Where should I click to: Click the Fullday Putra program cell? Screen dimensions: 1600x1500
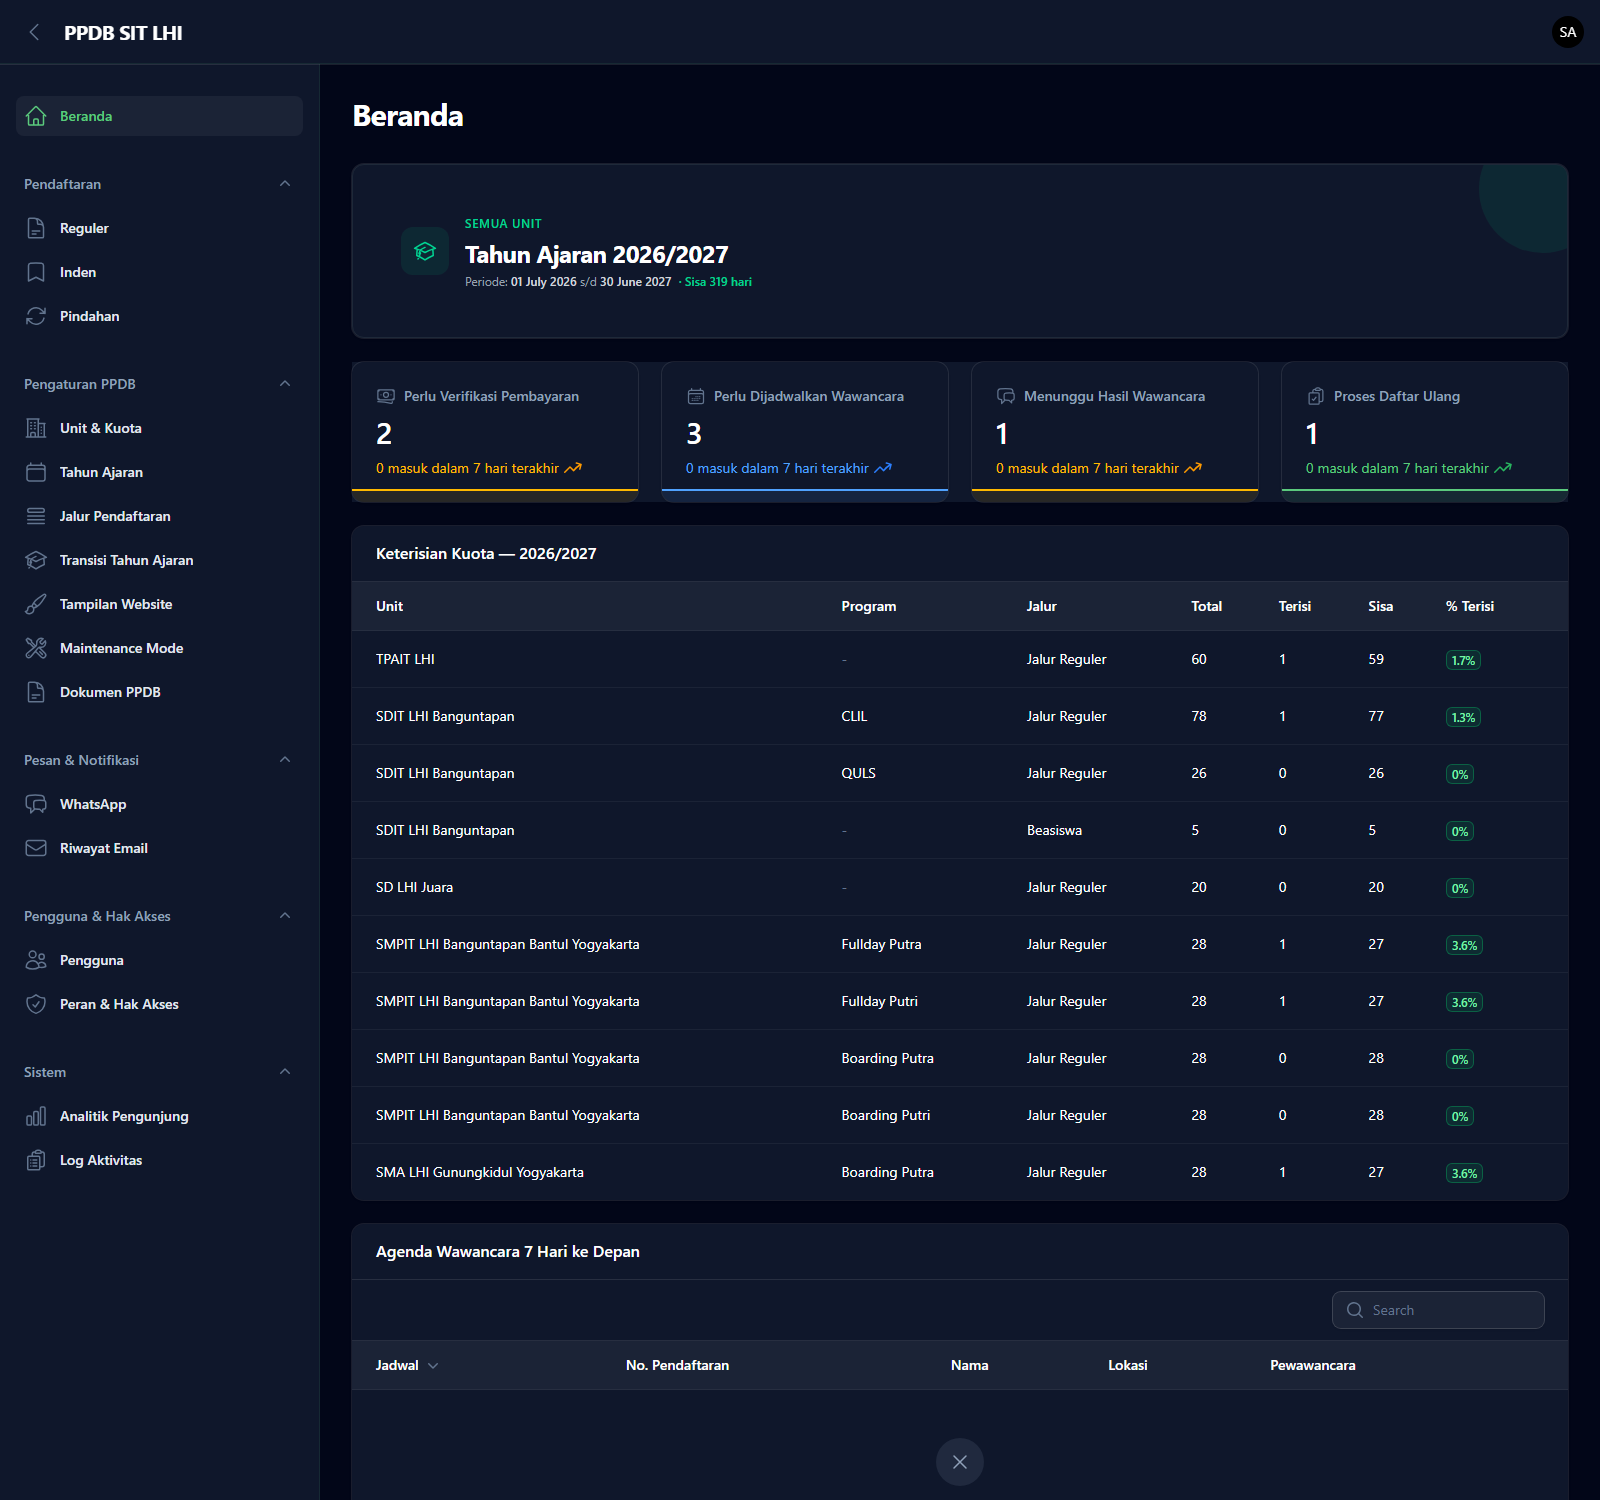(x=881, y=944)
